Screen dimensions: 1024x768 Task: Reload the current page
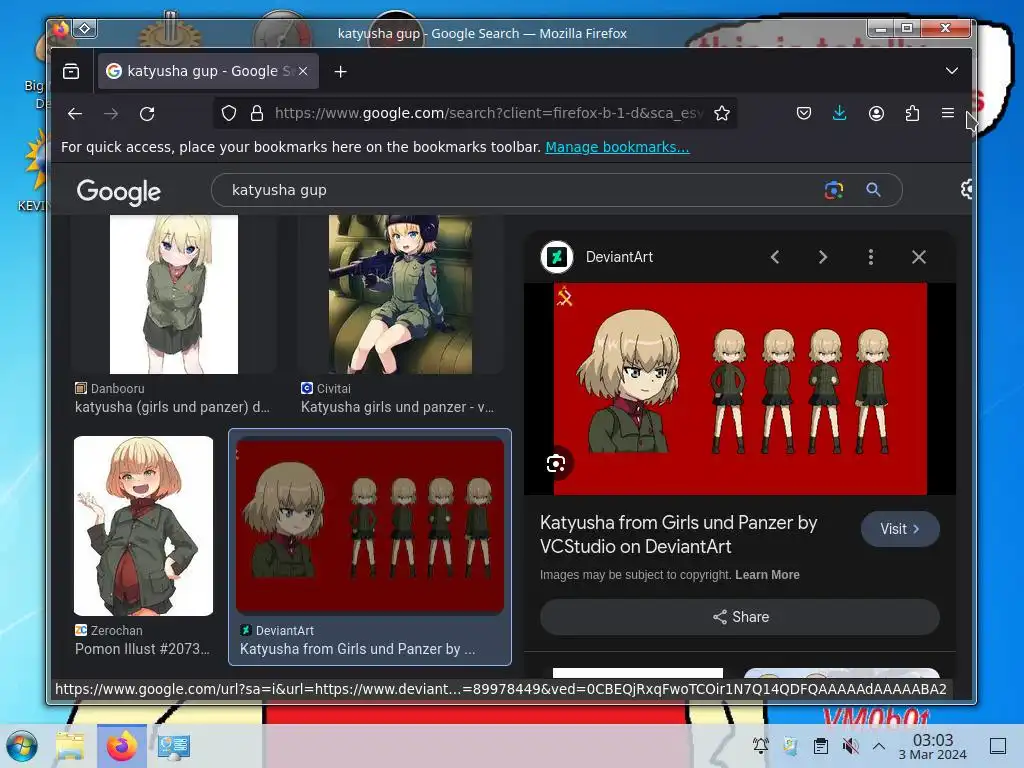(x=147, y=114)
